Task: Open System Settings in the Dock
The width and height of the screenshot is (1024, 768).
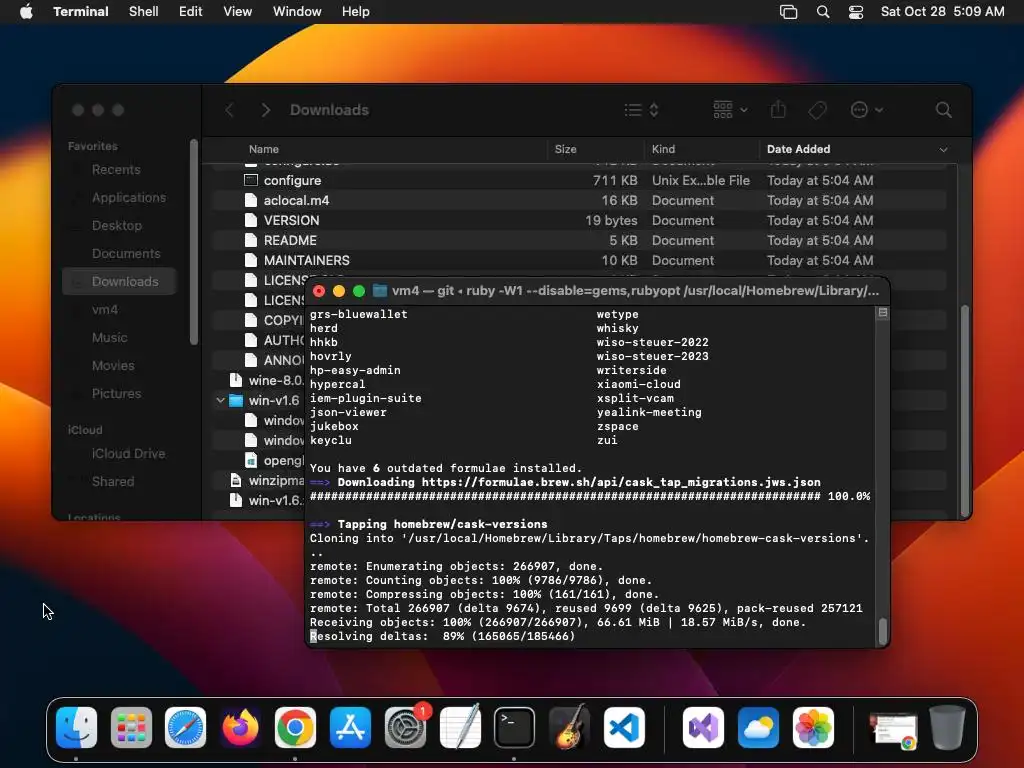Action: pos(405,727)
